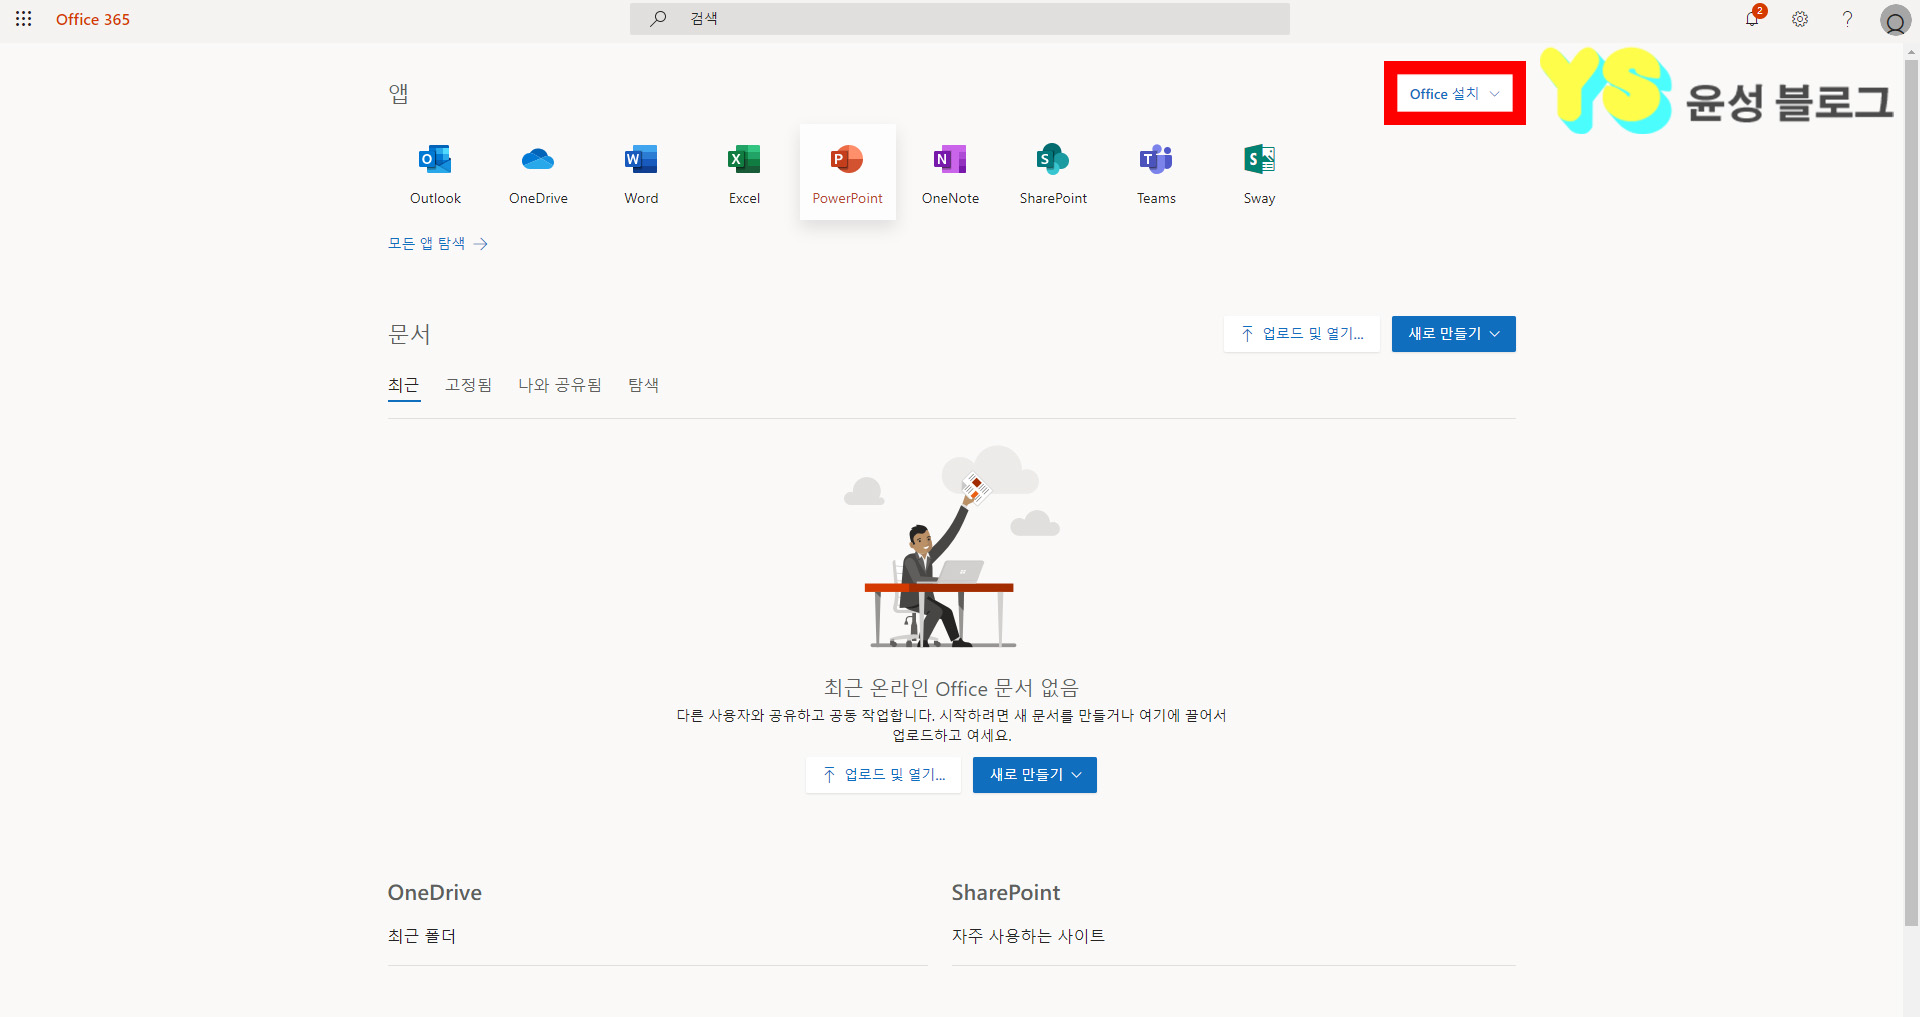Open the help question mark
This screenshot has width=1920, height=1017.
click(1847, 19)
